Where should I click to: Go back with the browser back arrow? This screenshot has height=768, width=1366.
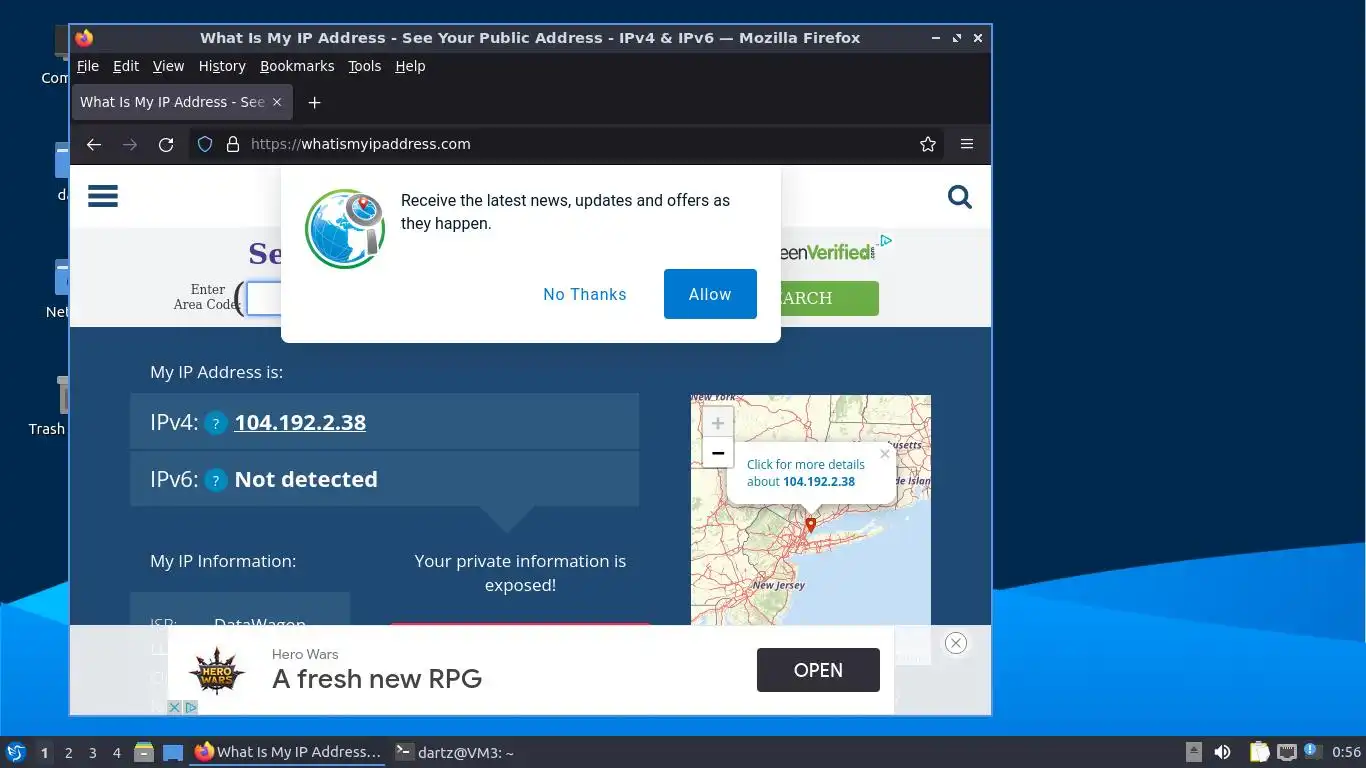coord(94,144)
